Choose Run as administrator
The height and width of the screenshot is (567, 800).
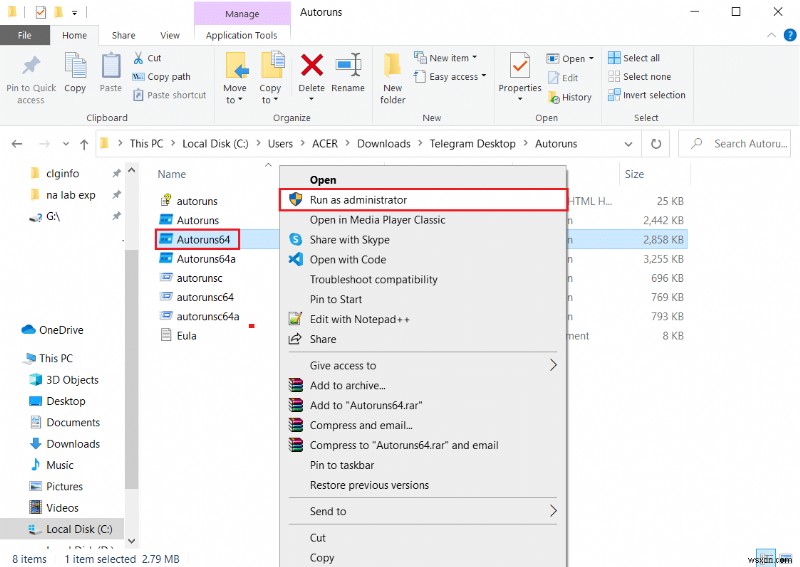(423, 200)
